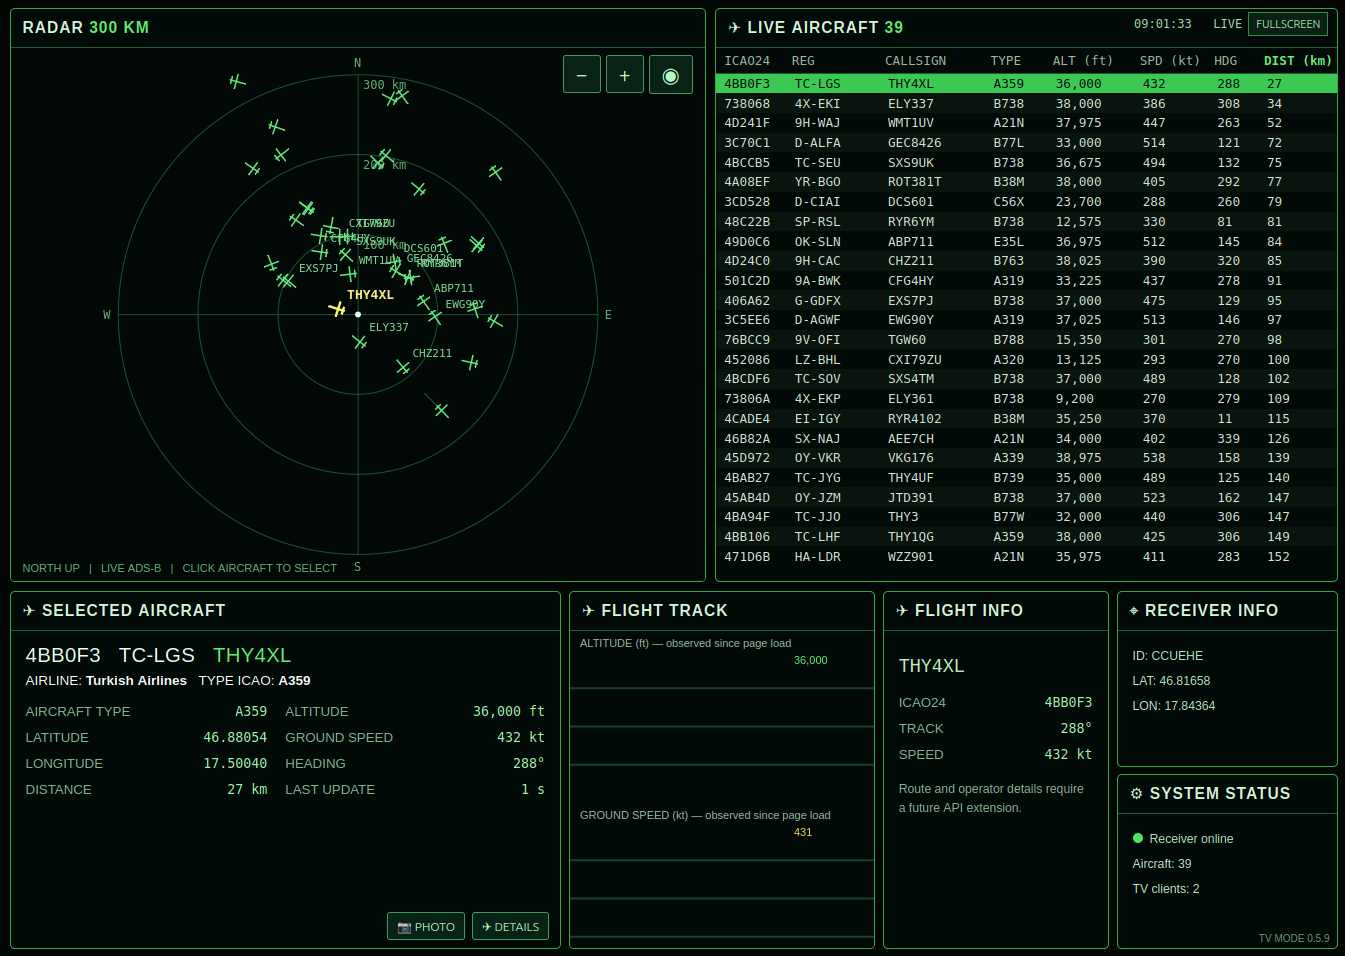Select the VKG176 row in aircraft list

tap(1026, 458)
